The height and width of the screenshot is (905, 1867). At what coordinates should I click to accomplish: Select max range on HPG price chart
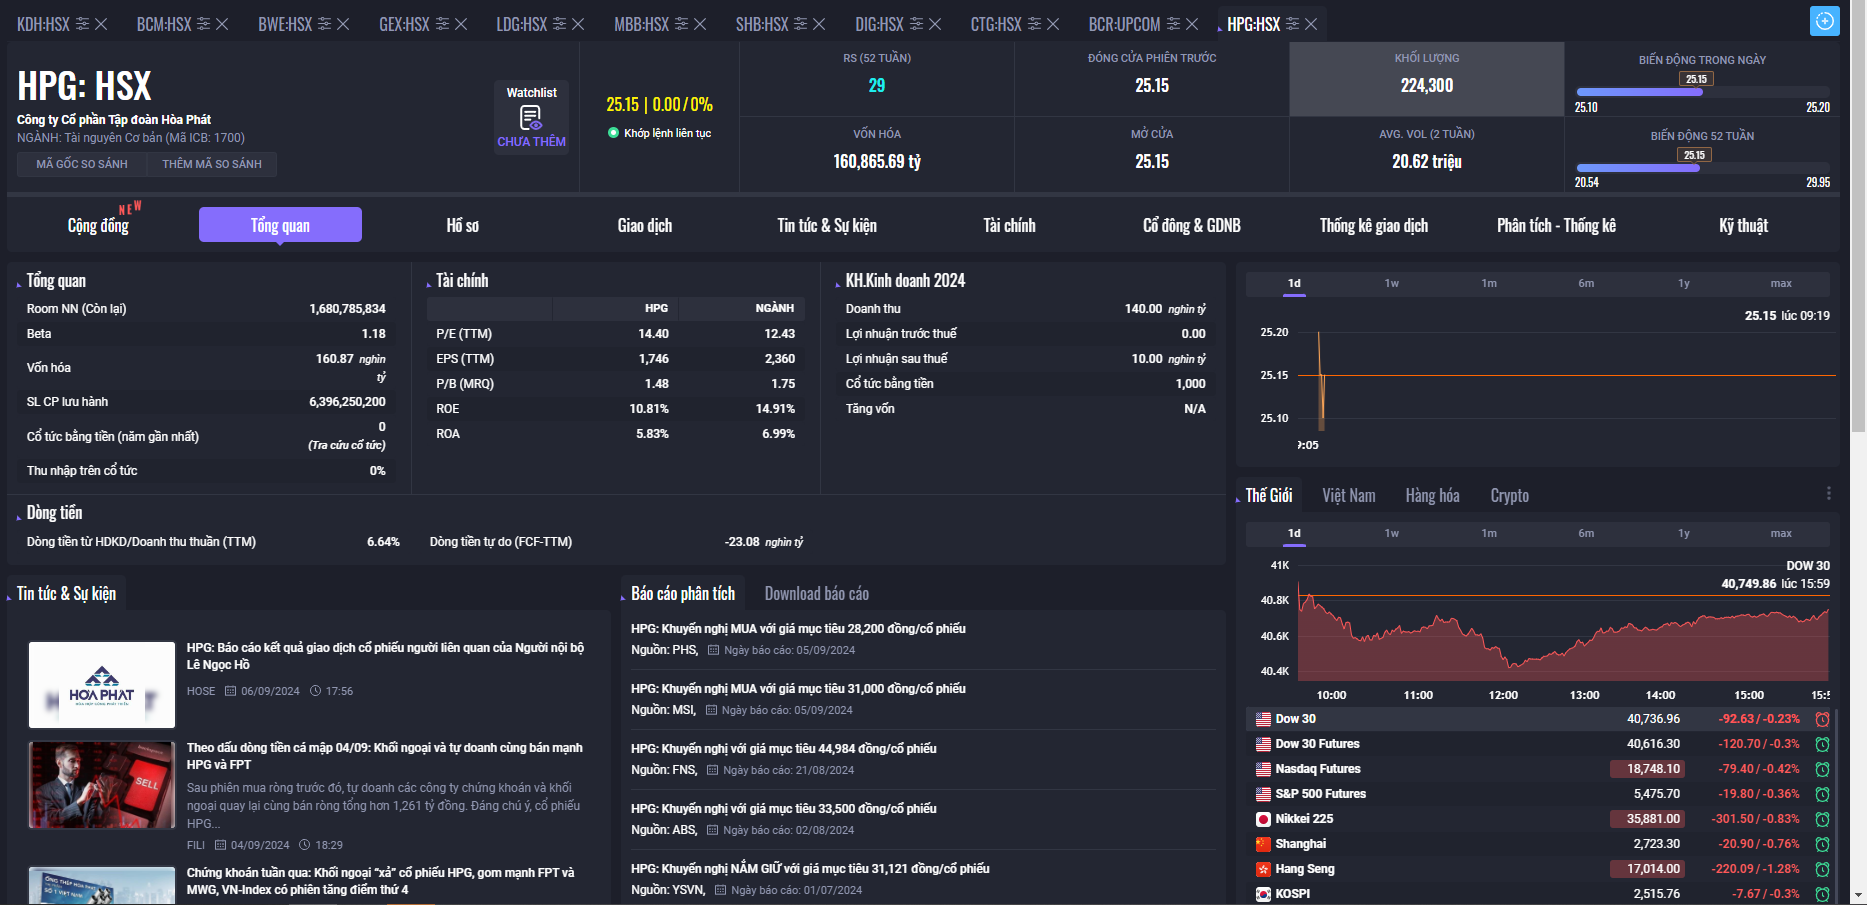(1781, 284)
